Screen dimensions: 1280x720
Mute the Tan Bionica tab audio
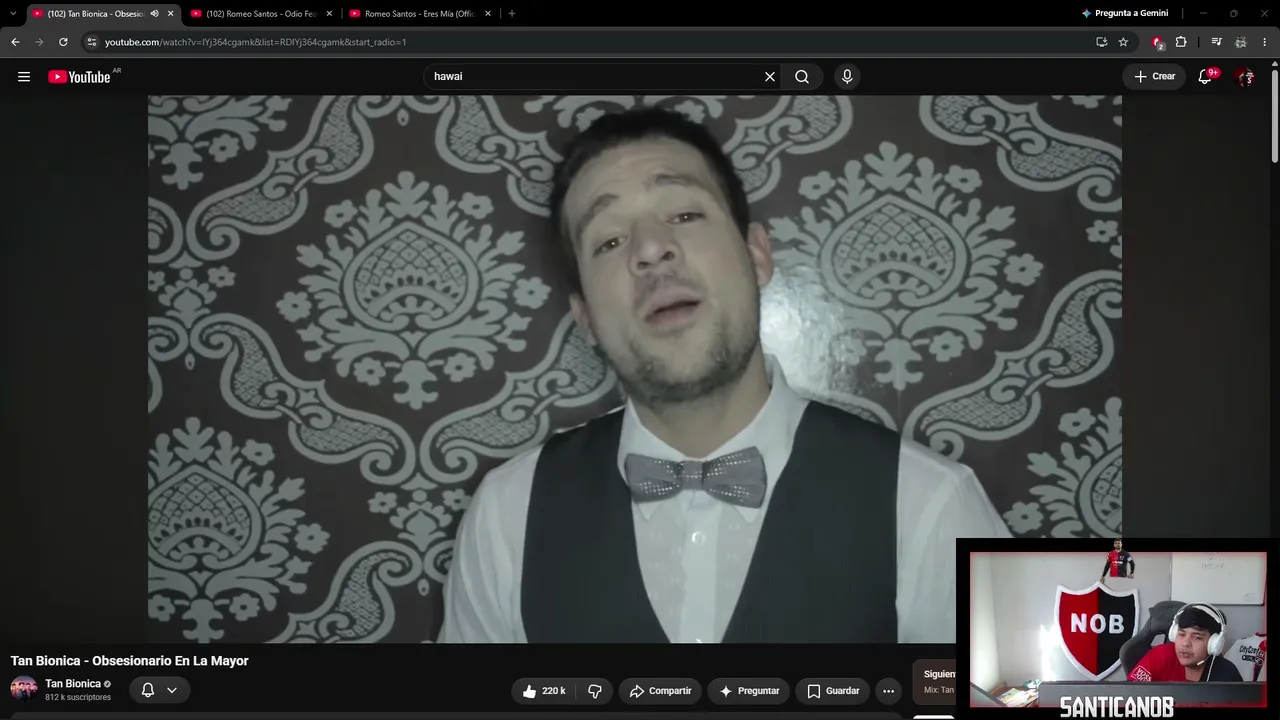pyautogui.click(x=154, y=14)
